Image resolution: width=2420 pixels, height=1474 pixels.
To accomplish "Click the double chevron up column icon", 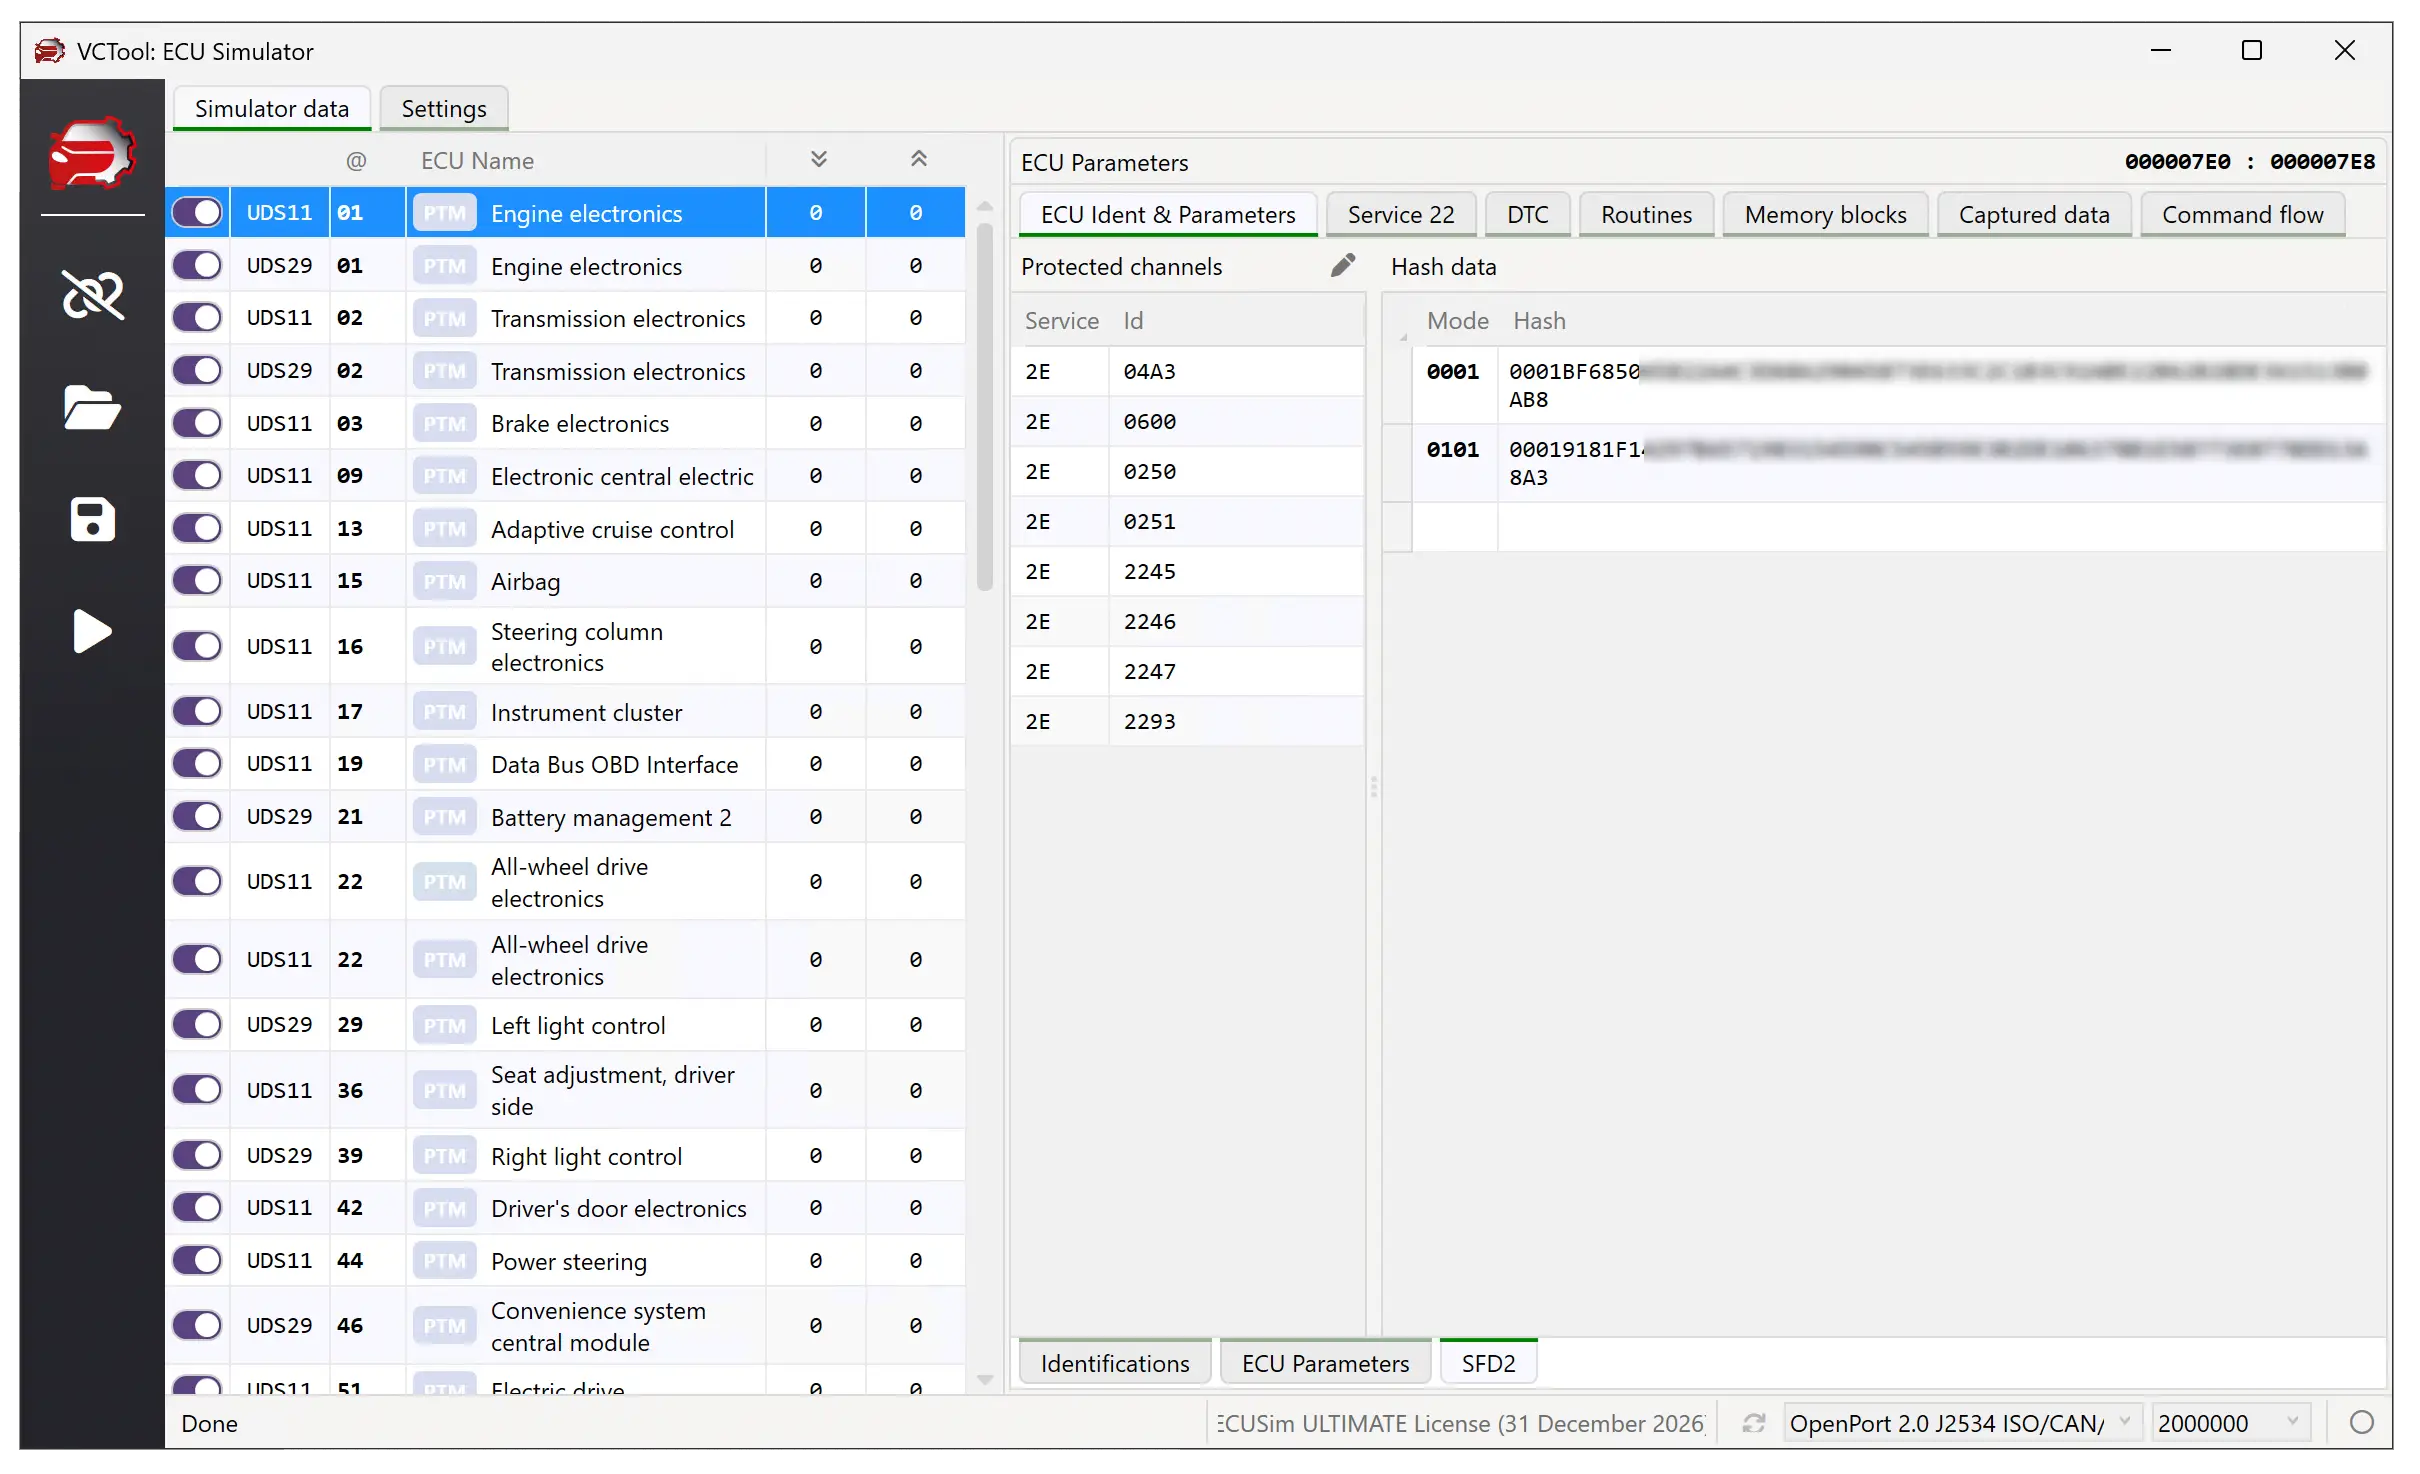I will pos(918,160).
